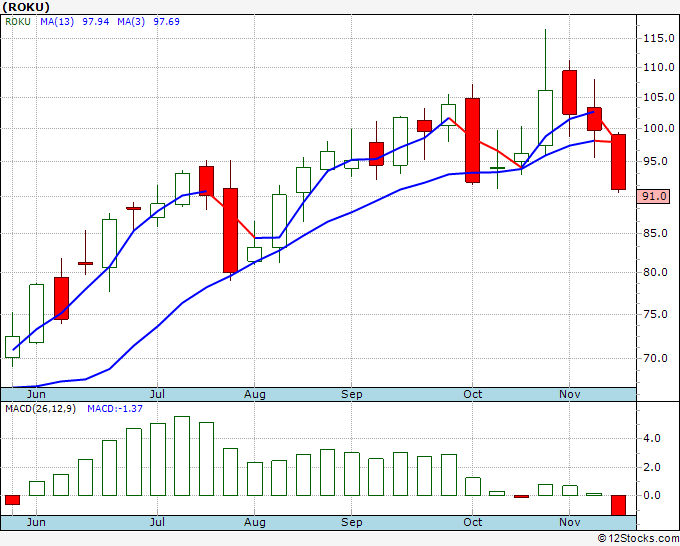This screenshot has height=546, width=680.
Task: Click the tallest green MACD histogram bar
Action: 182,456
